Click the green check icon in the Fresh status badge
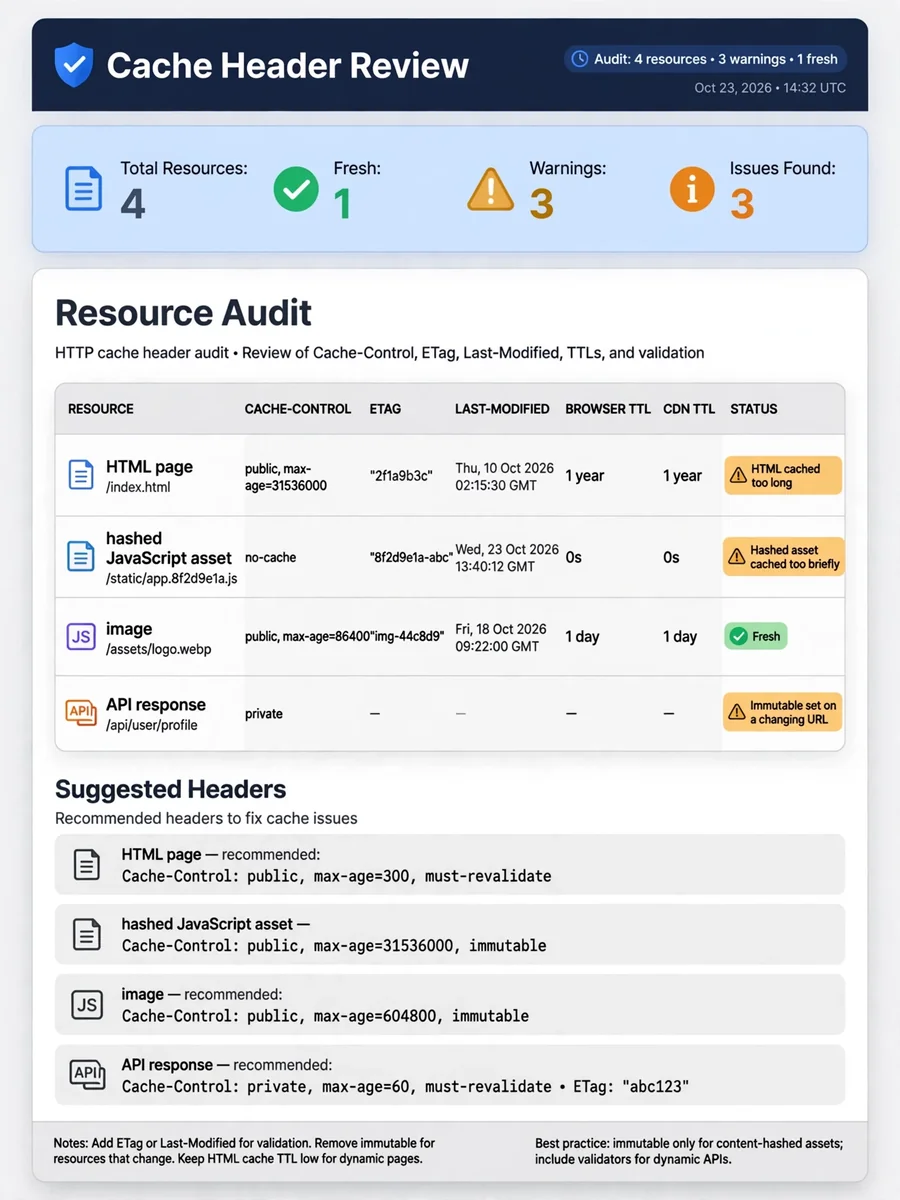The image size is (900, 1200). (x=739, y=636)
